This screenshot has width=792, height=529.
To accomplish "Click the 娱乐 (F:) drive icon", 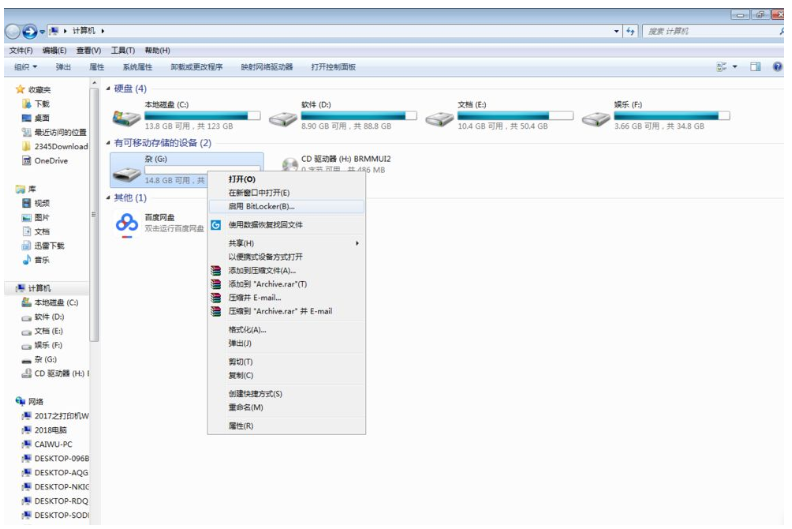I will point(597,118).
